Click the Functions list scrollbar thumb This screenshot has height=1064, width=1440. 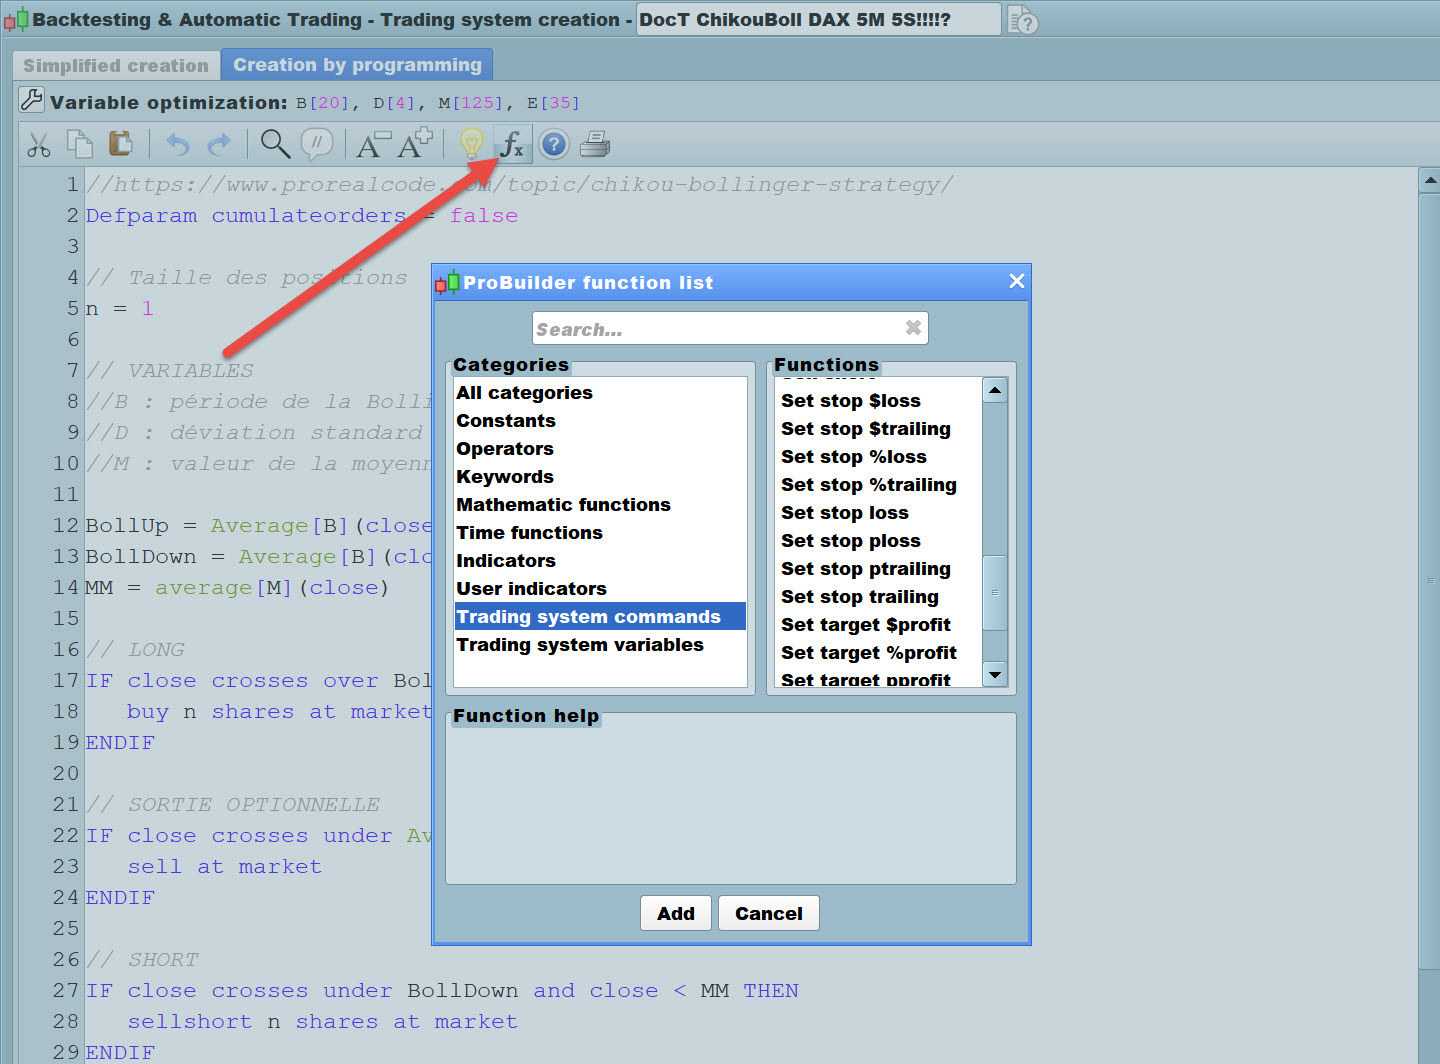pos(995,593)
